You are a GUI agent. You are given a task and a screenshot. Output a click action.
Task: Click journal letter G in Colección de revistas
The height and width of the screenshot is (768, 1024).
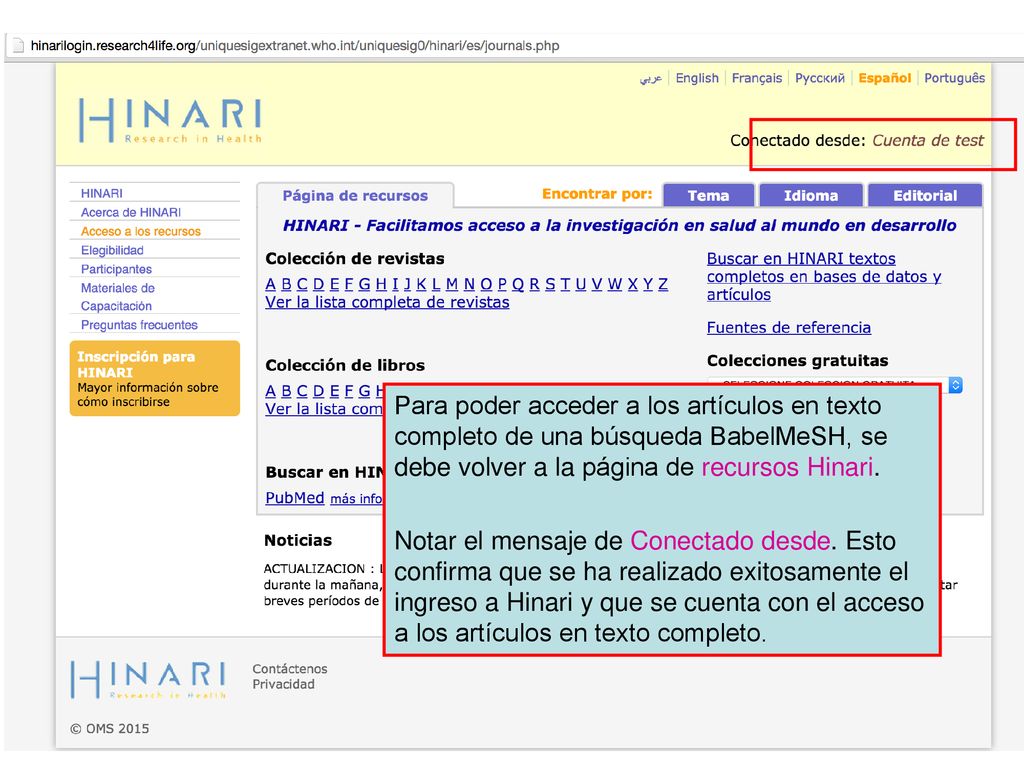(364, 284)
